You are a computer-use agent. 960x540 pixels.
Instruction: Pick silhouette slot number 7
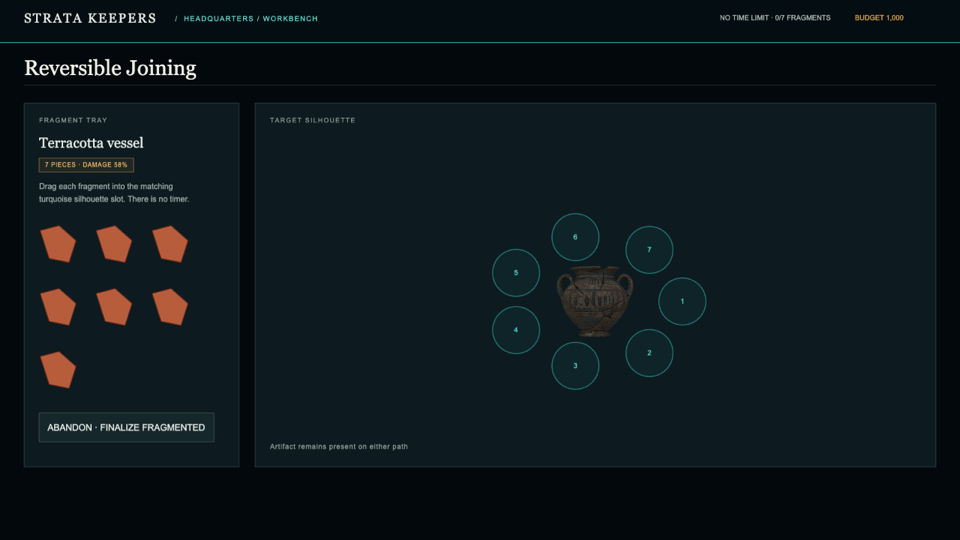(649, 250)
